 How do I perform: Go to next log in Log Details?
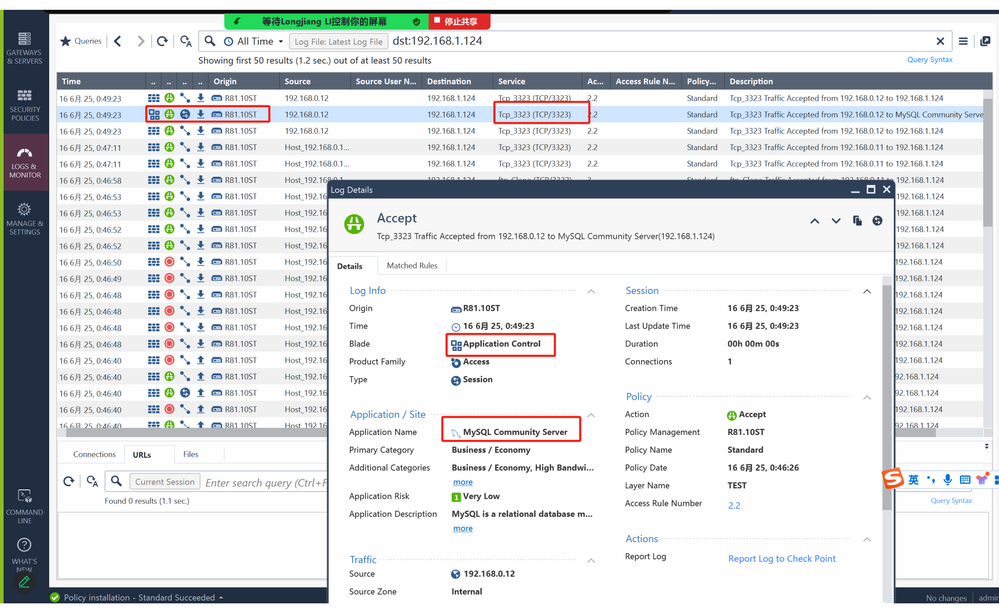pos(836,221)
